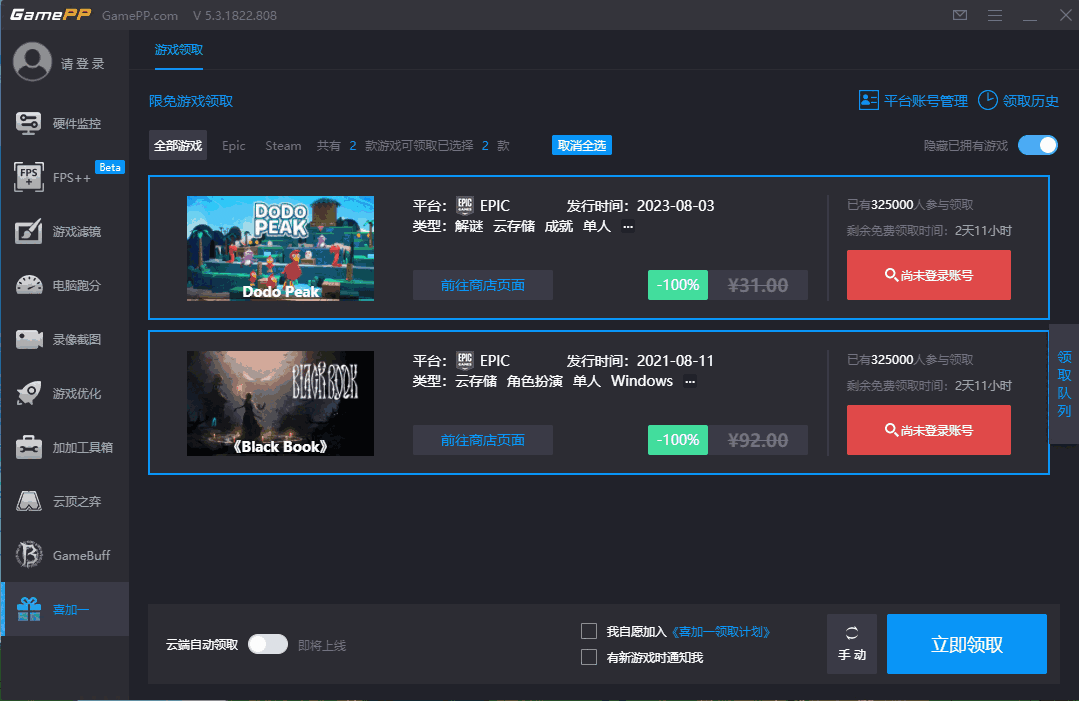Open the 加加工具箱 toolbox

coord(64,447)
